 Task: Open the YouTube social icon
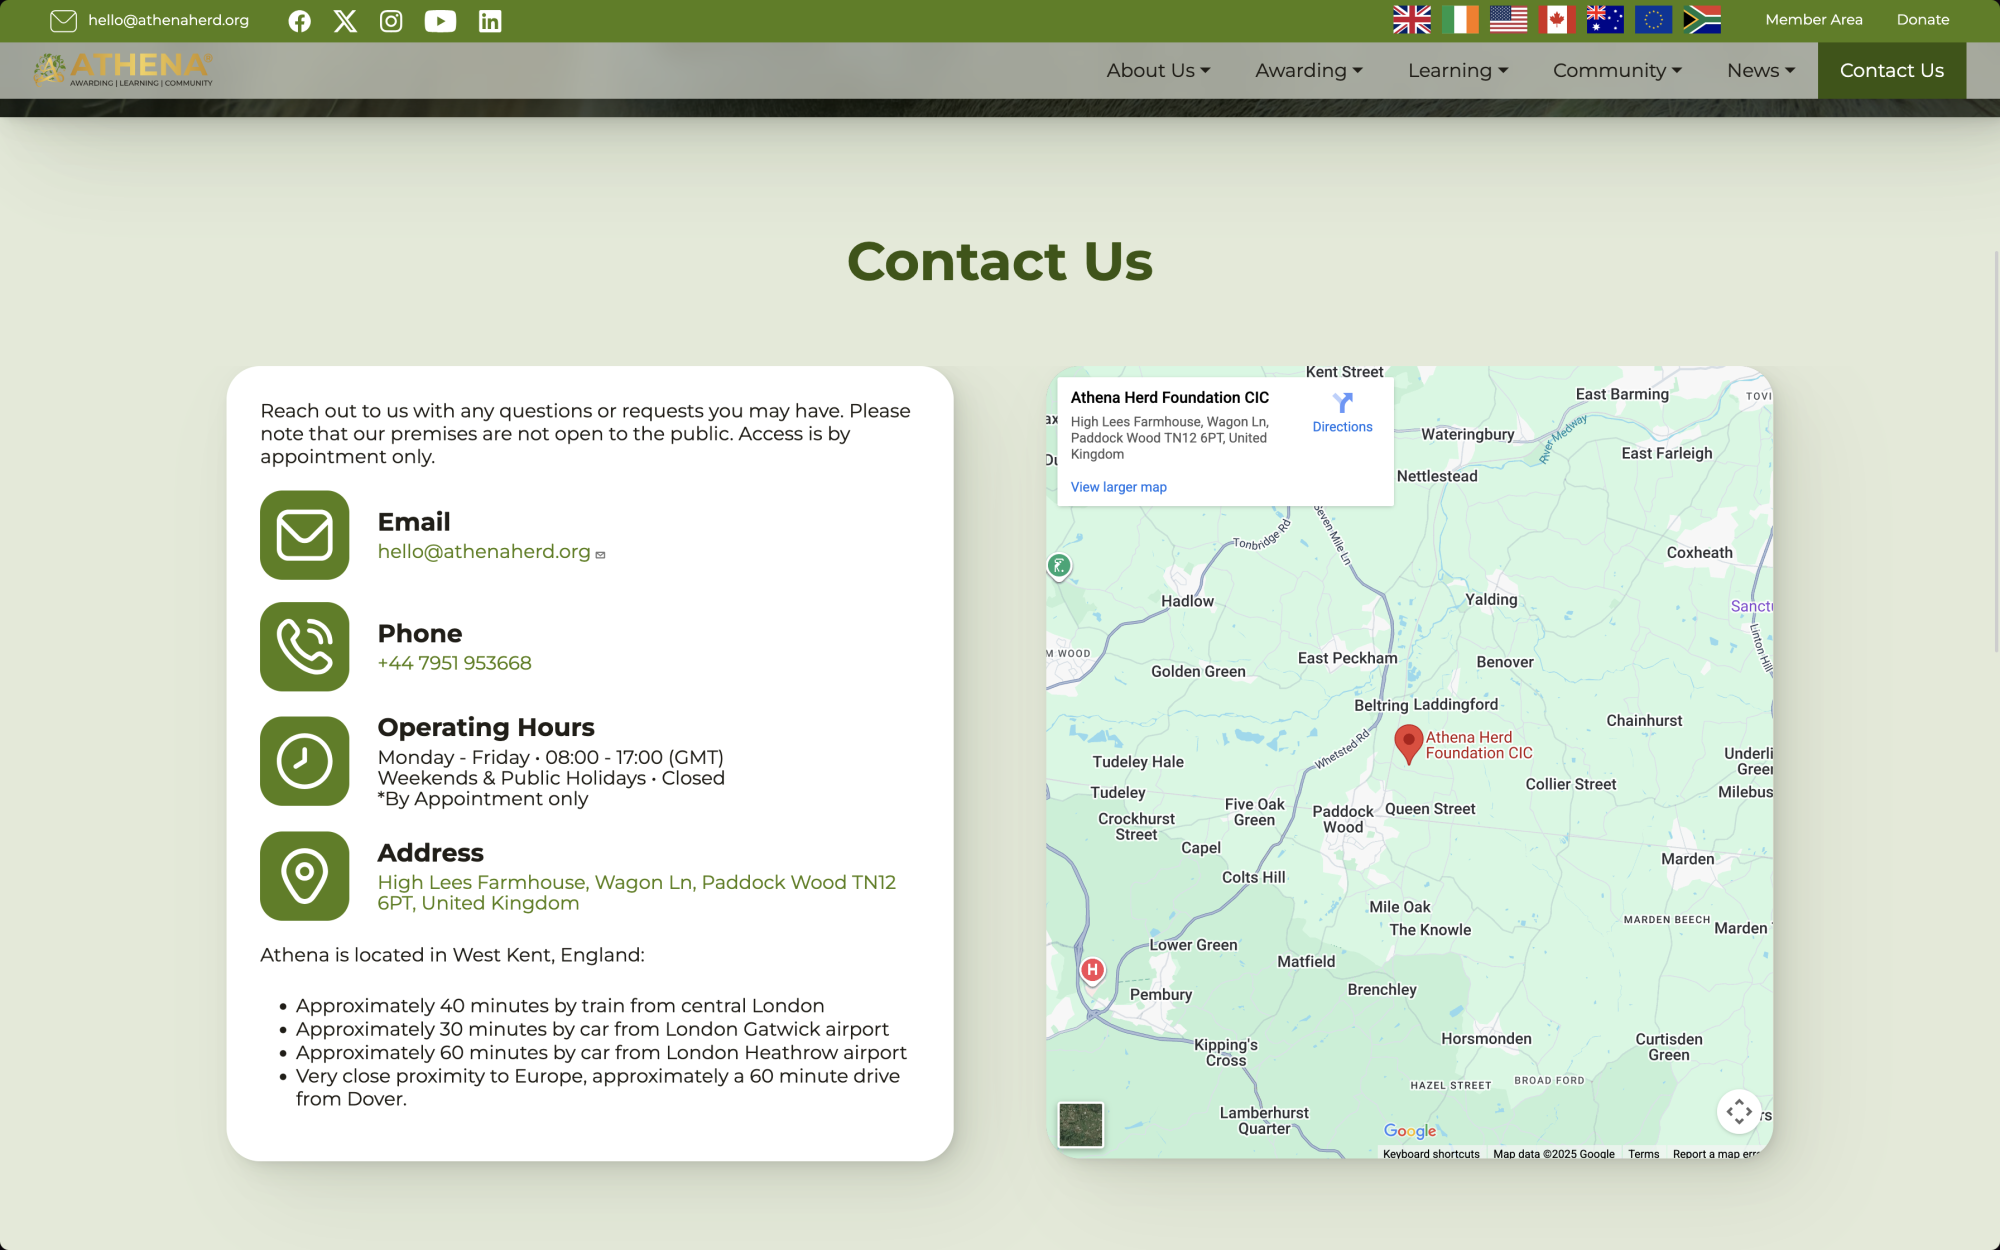click(440, 21)
